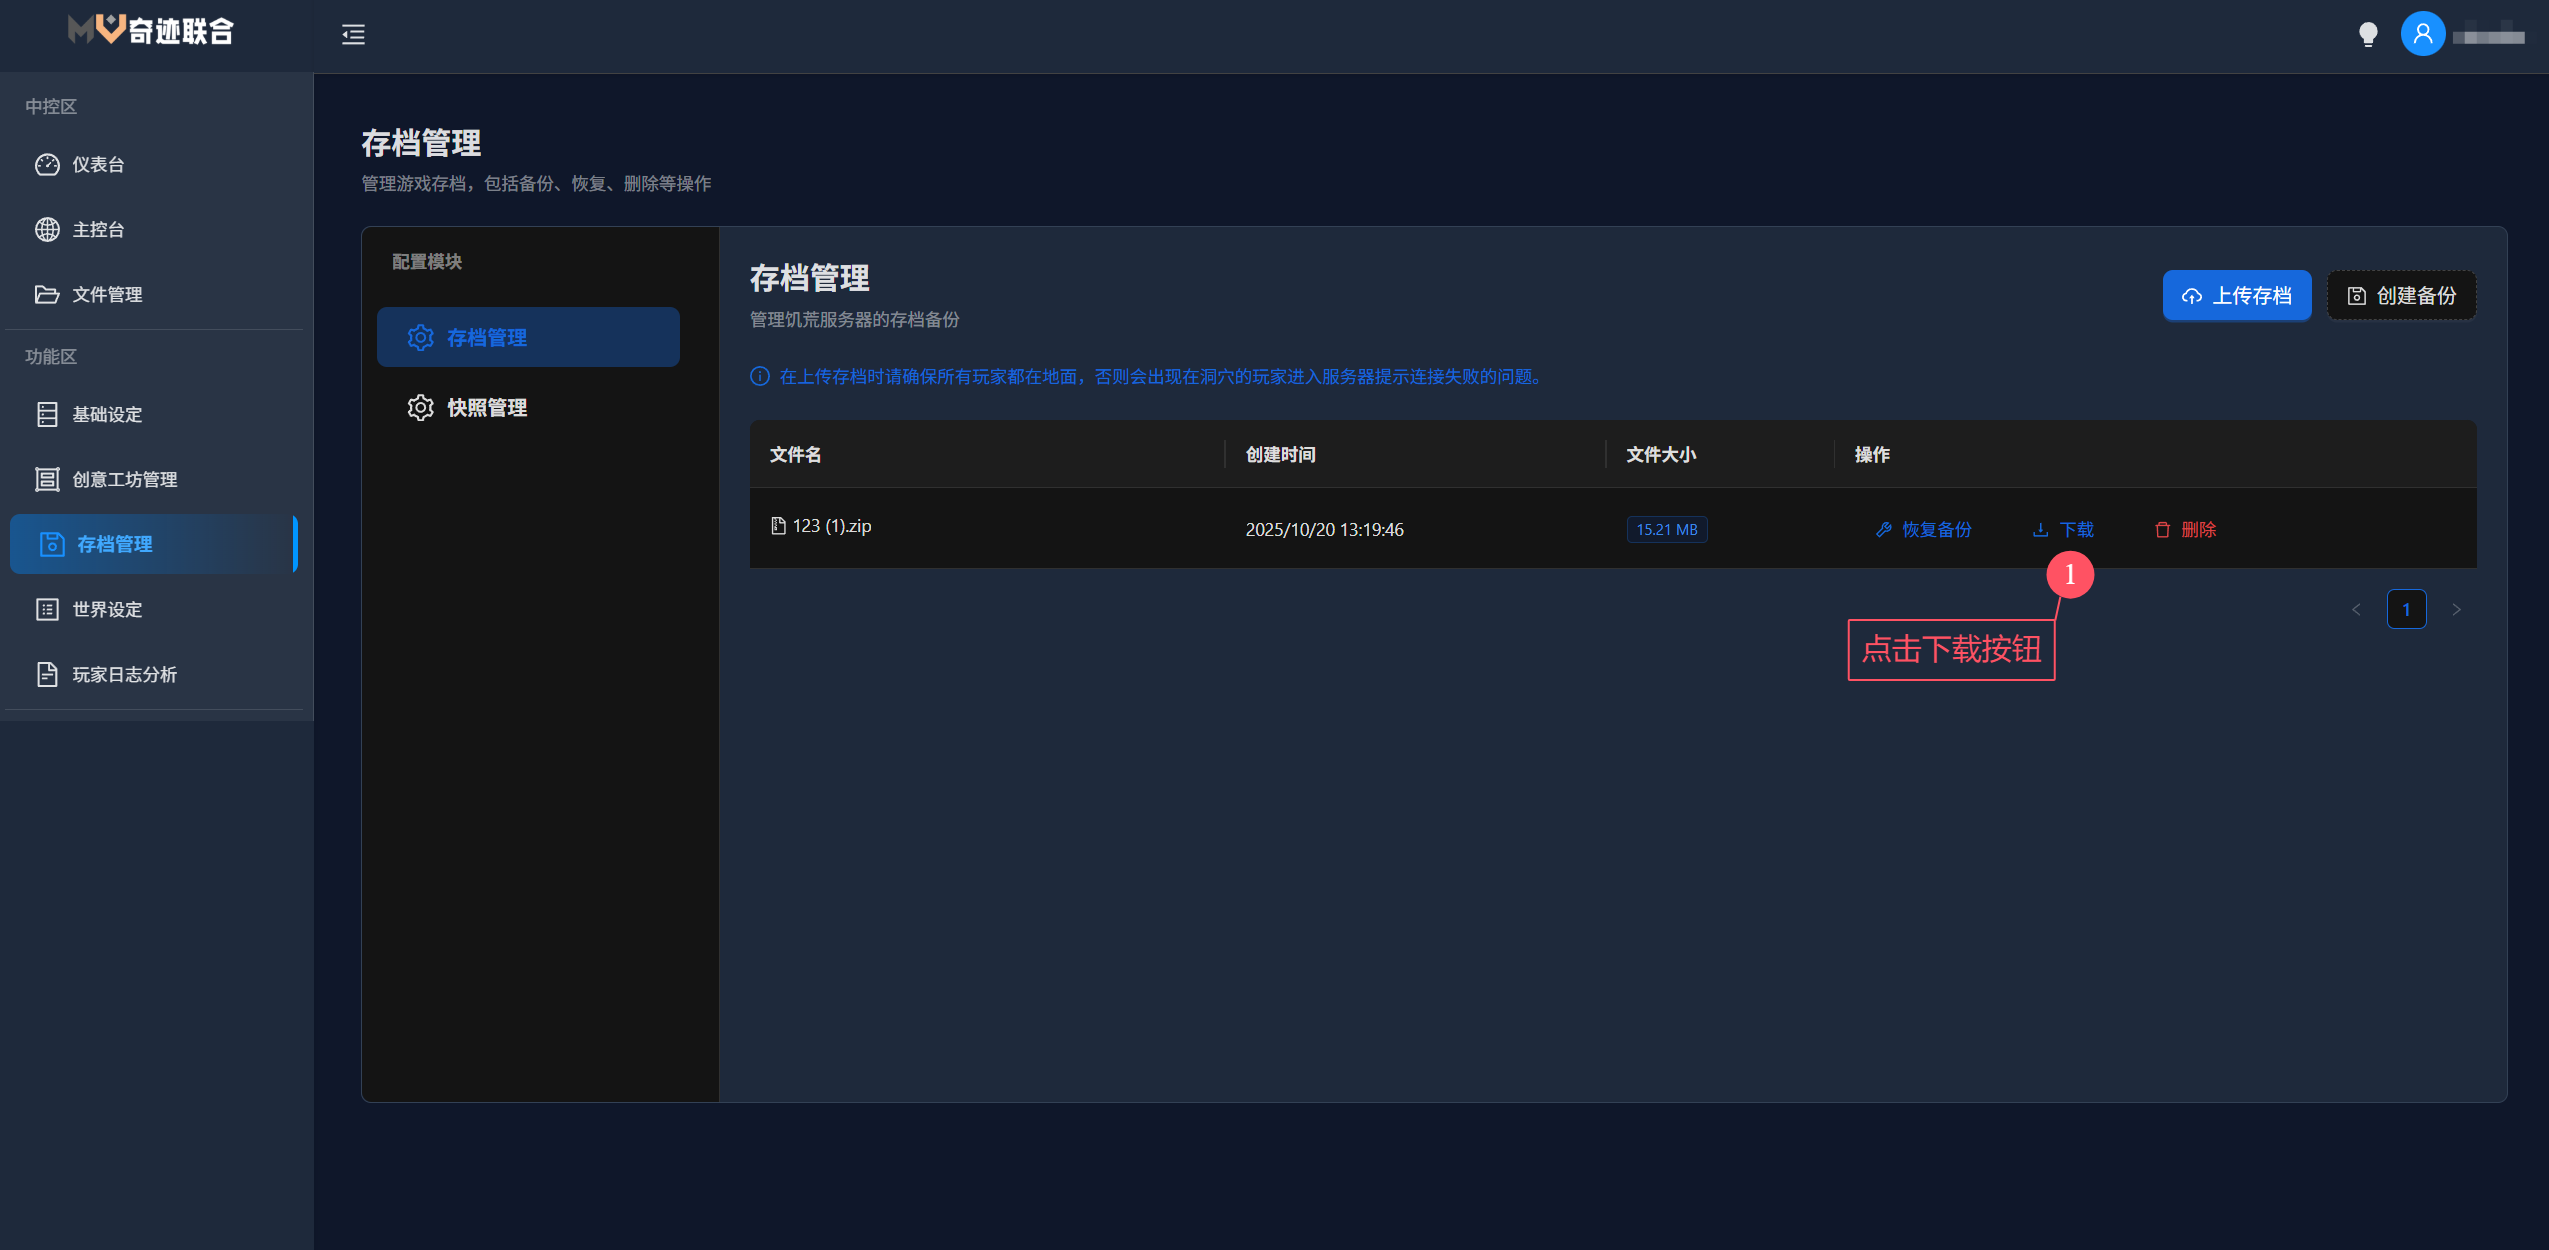Toggle the theme light bulb
Screen dimensions: 2549x1250
[x=2368, y=33]
